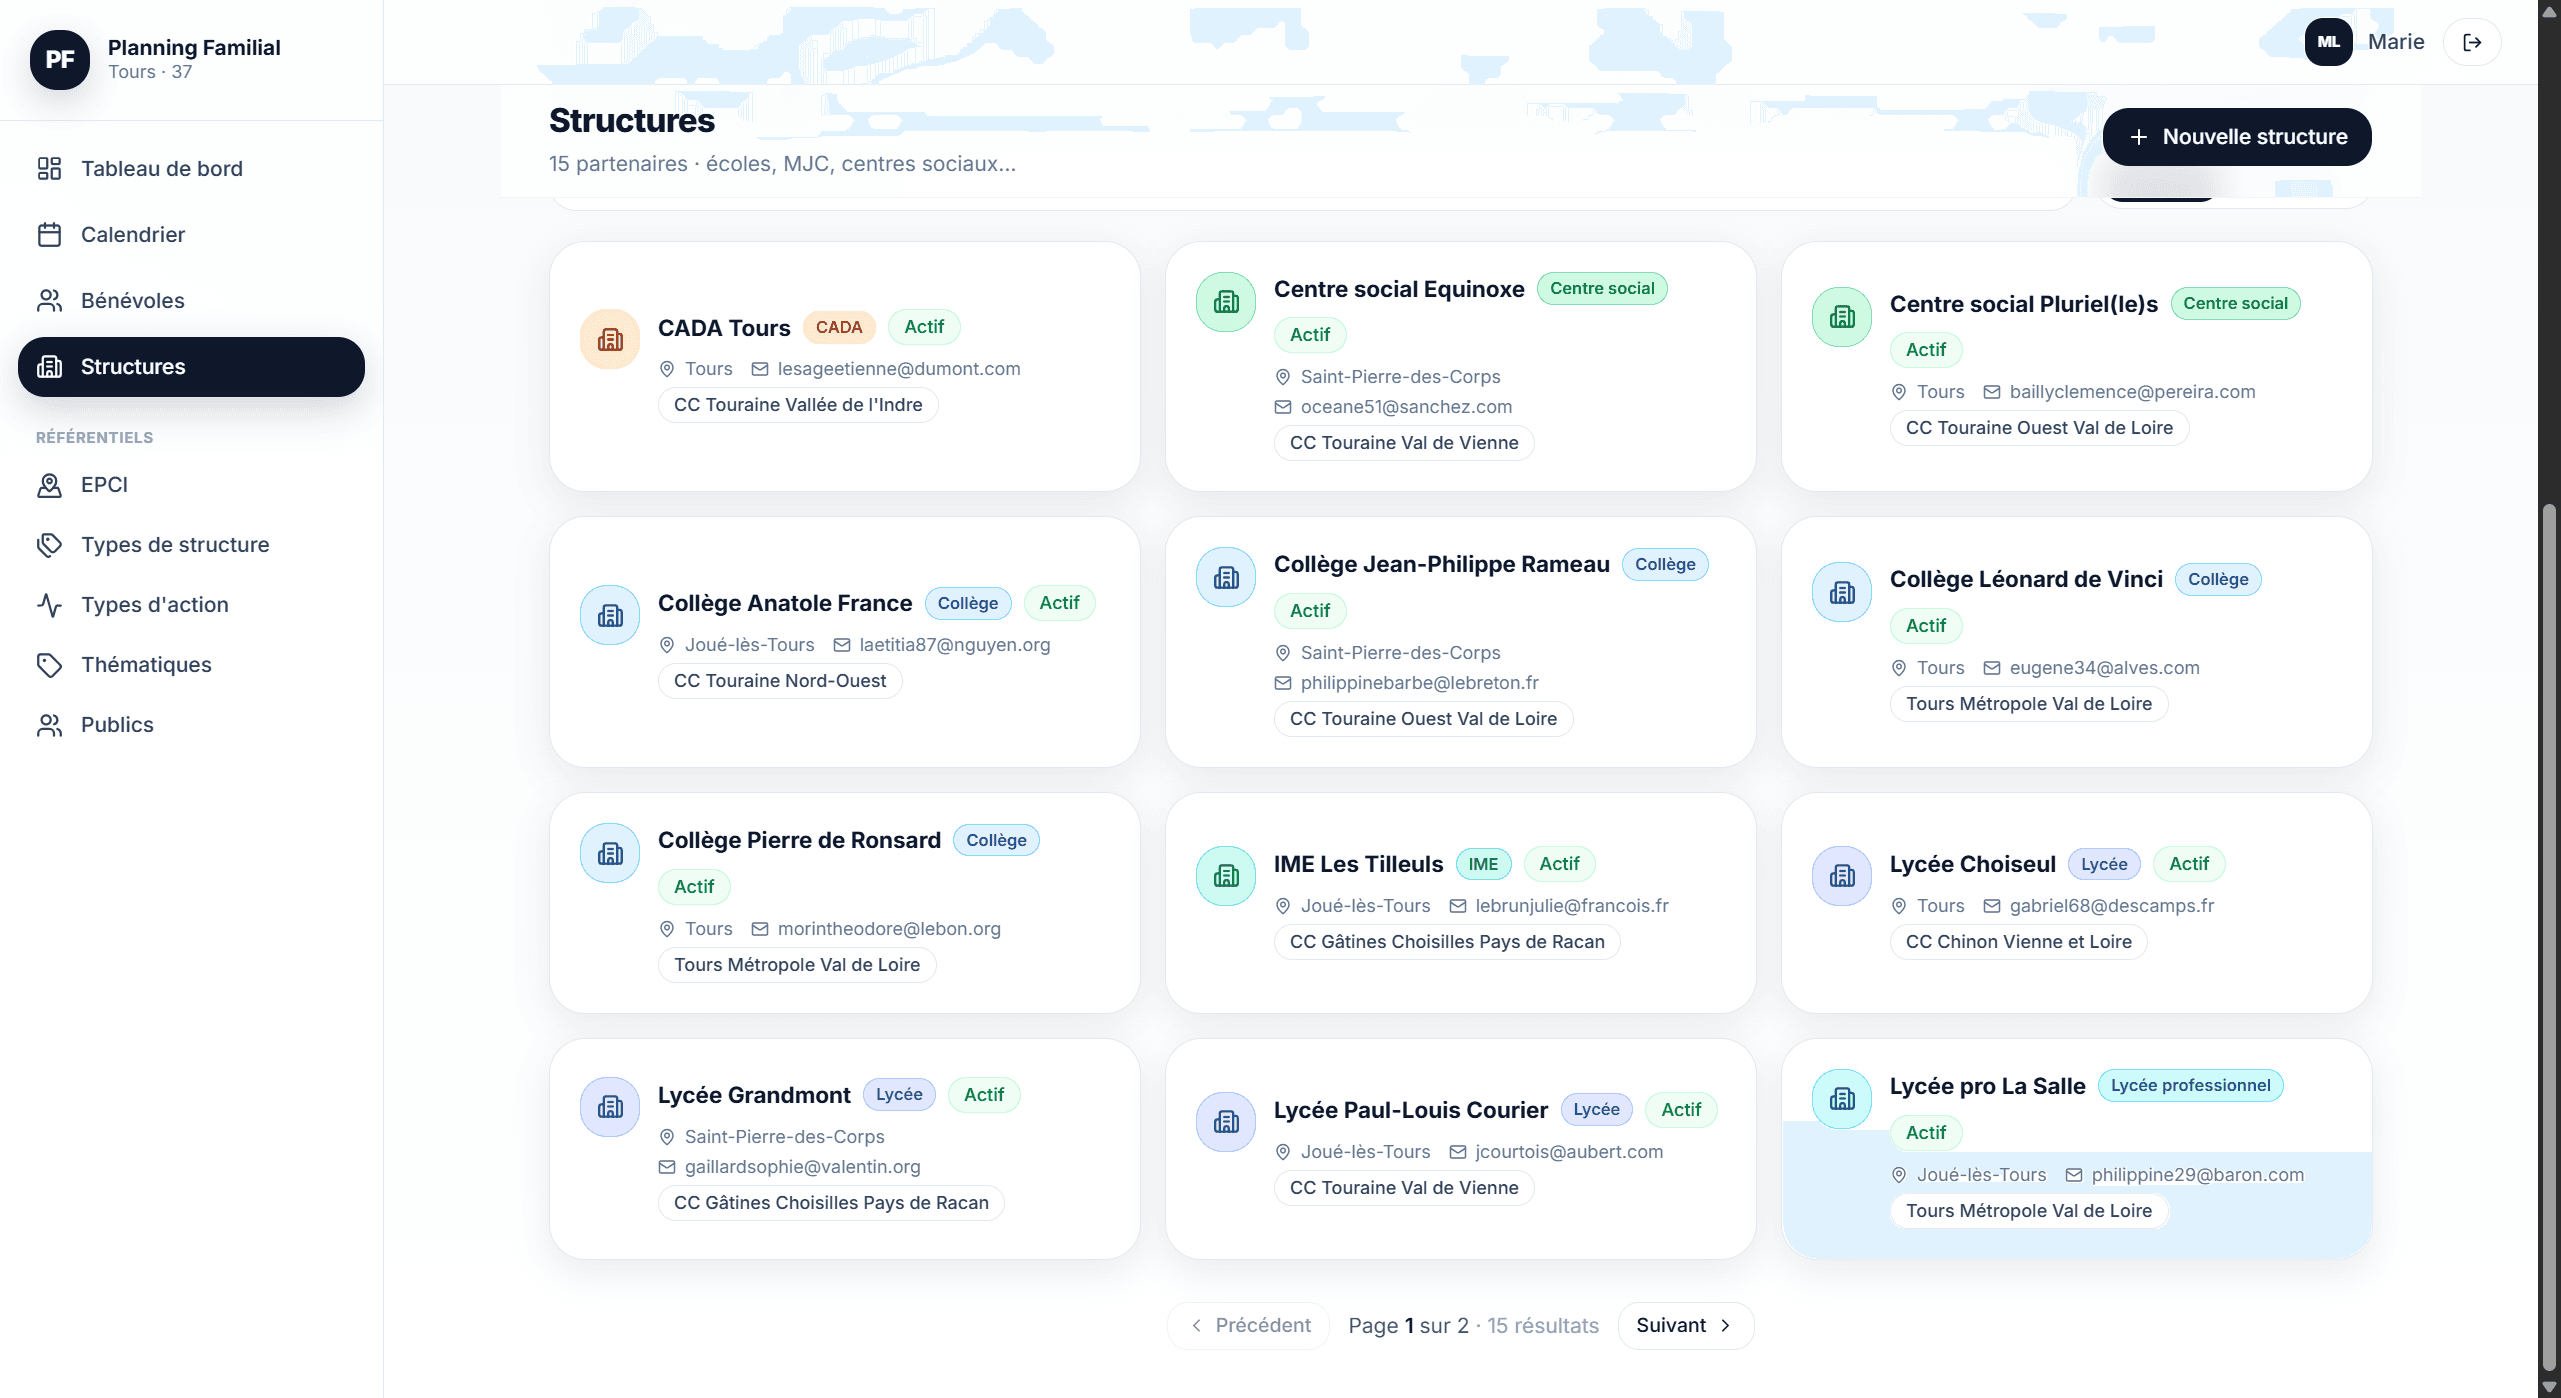This screenshot has height=1398, width=2561.
Task: Click the Lycée pro La Salle building icon
Action: (x=1842, y=1099)
